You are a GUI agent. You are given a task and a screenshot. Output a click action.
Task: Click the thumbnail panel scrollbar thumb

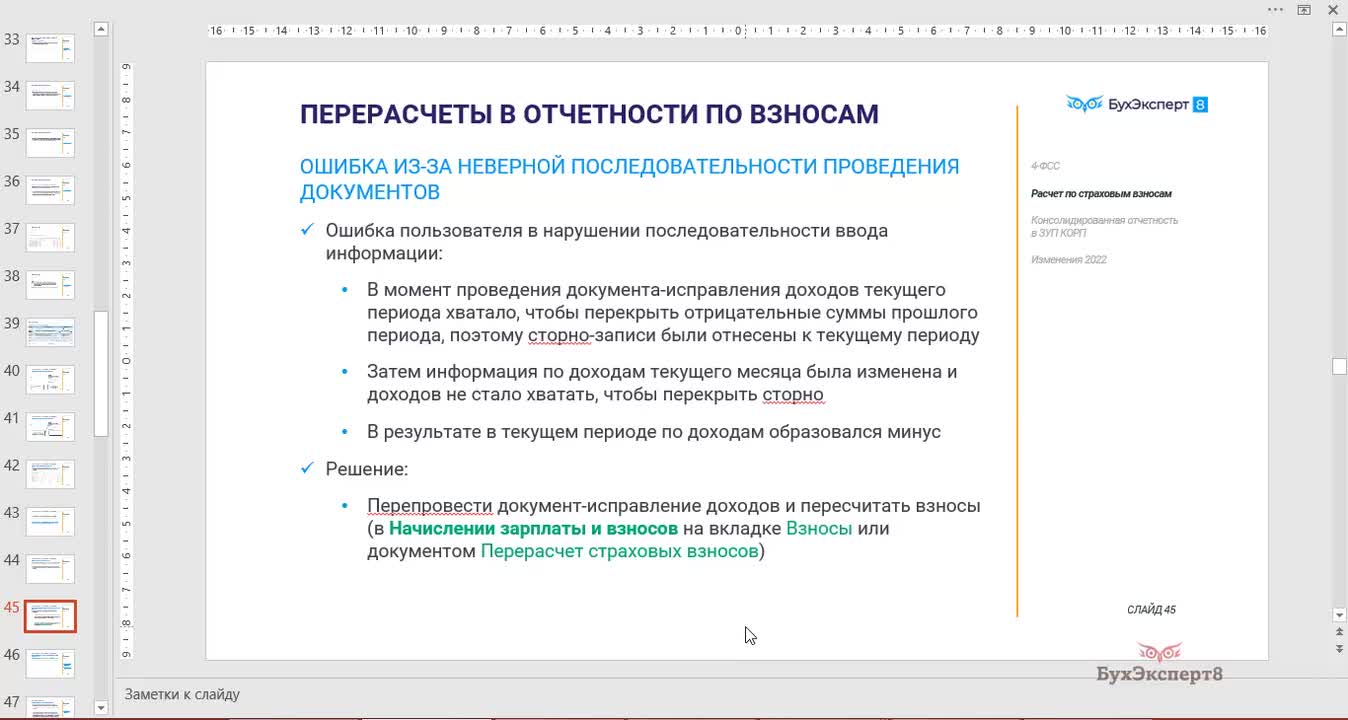click(101, 373)
